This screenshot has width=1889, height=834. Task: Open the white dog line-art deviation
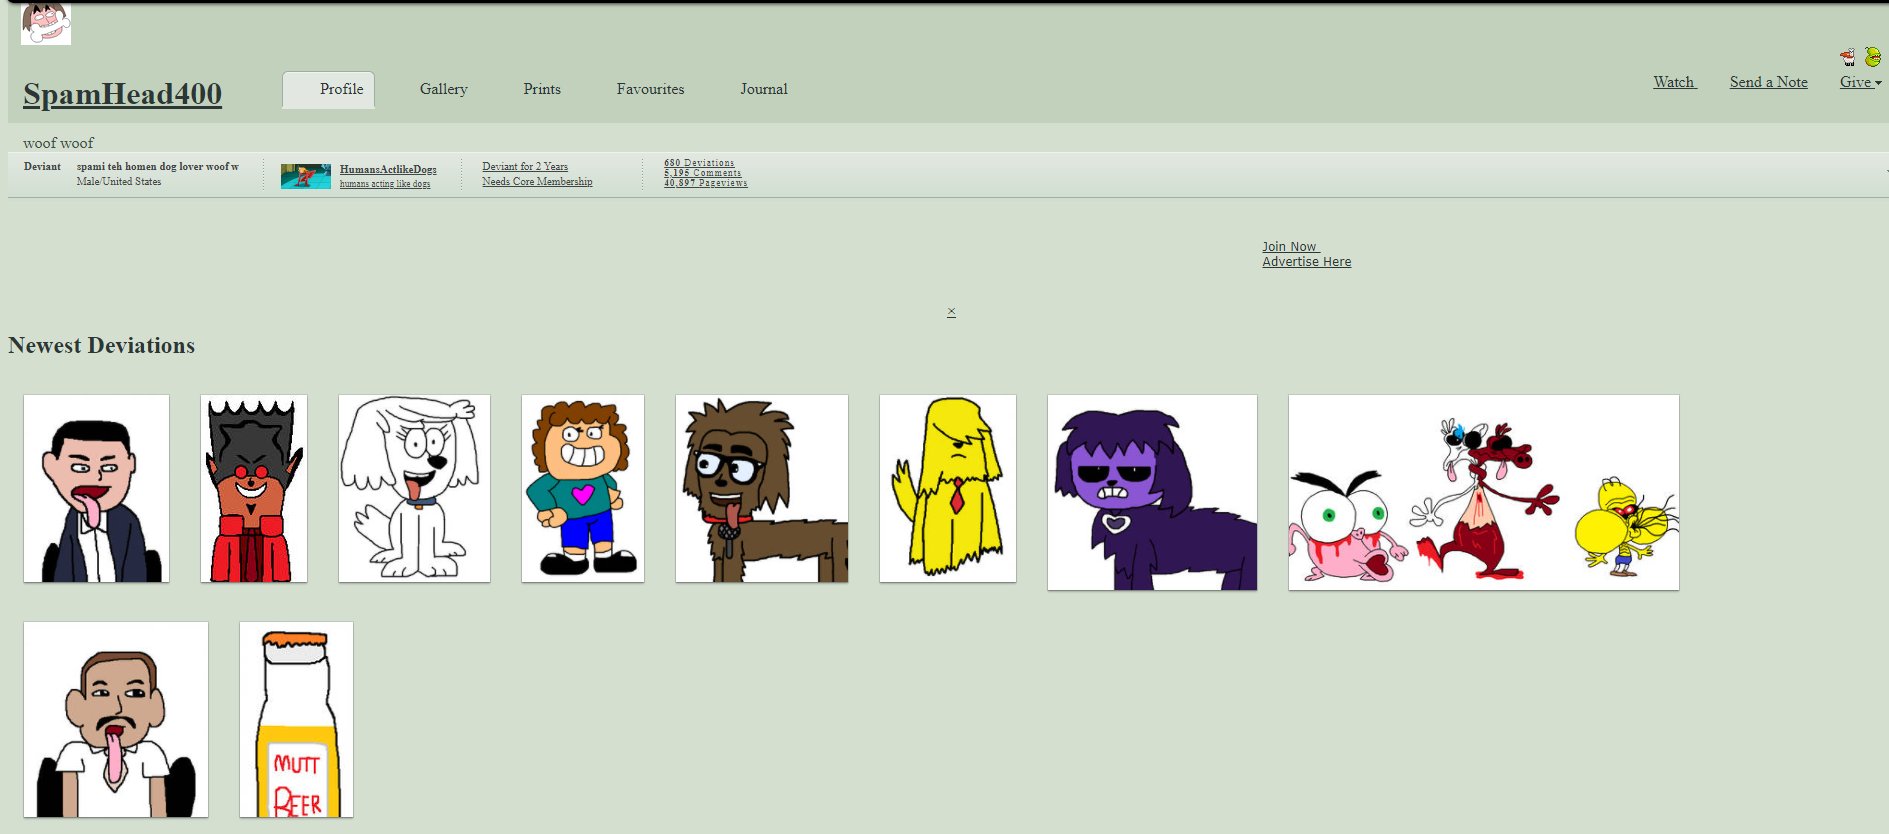[414, 488]
